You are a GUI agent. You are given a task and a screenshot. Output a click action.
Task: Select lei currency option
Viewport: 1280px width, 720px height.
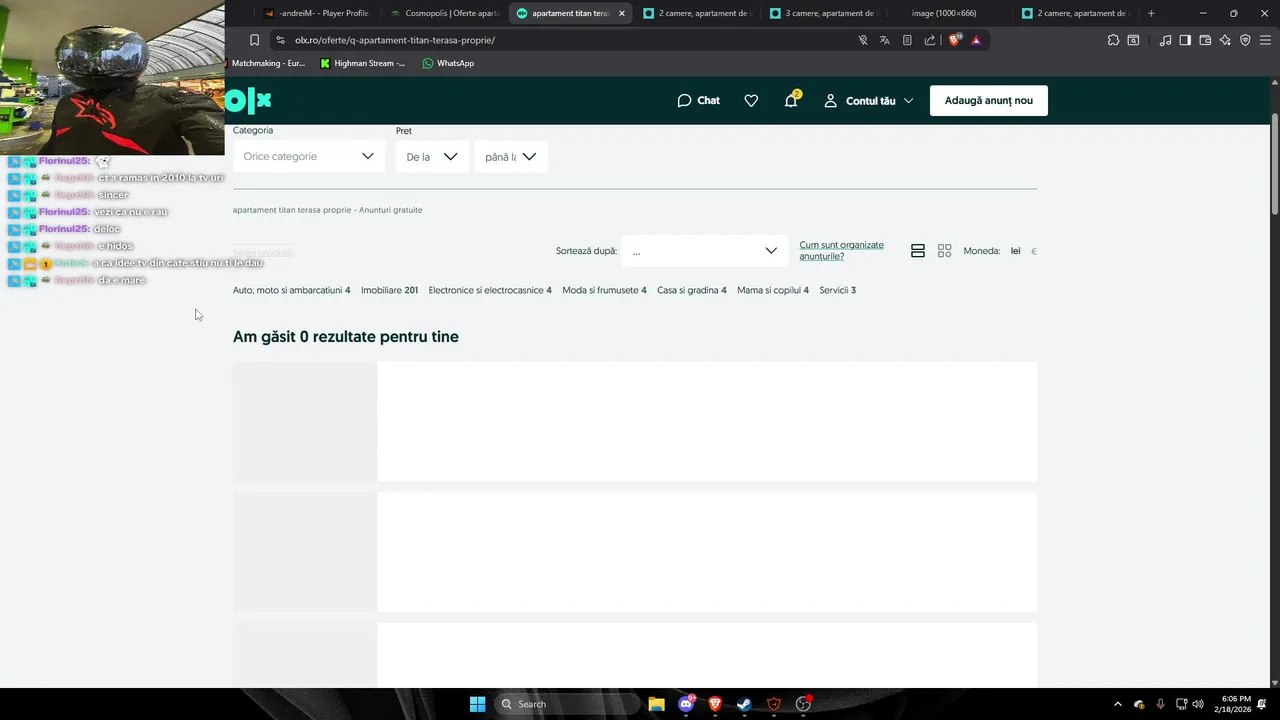pyautogui.click(x=1015, y=251)
